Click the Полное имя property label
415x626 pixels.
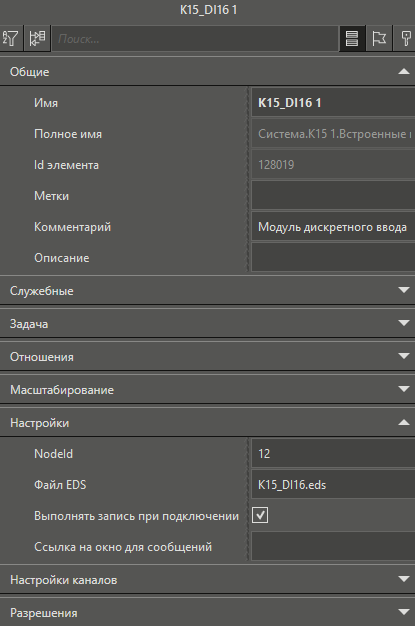click(68, 134)
